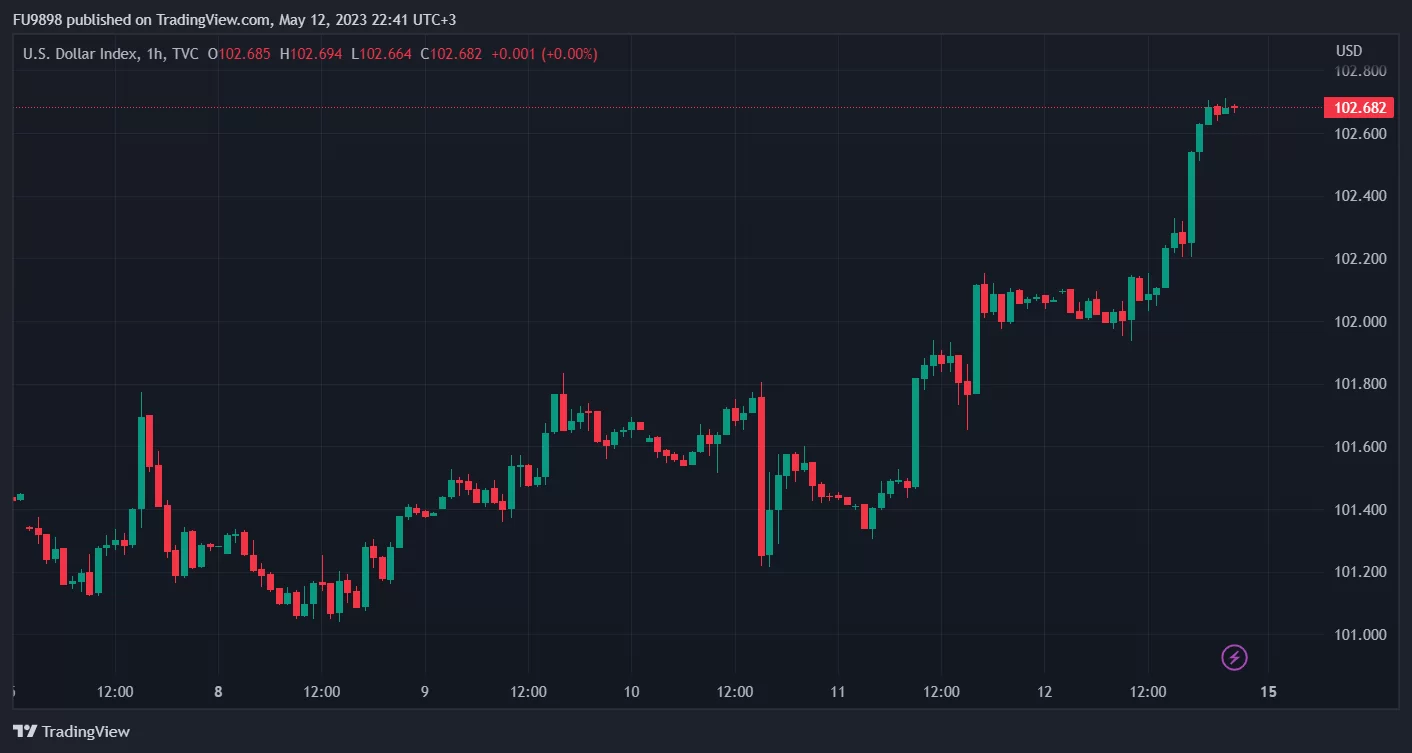The height and width of the screenshot is (753, 1412).
Task: Click date label 15 on time axis
Action: click(x=1269, y=692)
